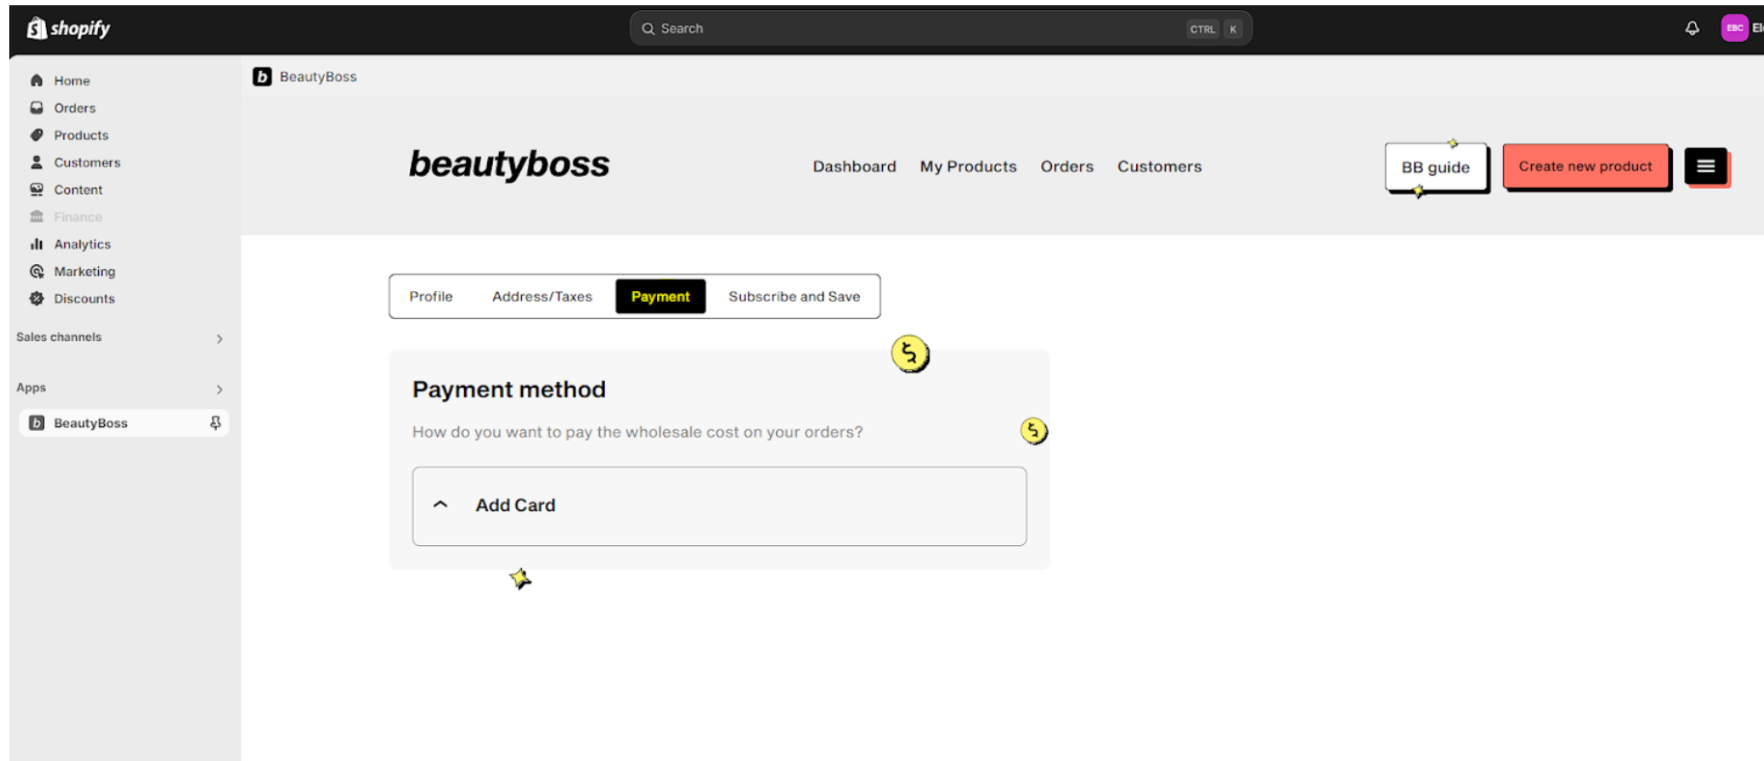The width and height of the screenshot is (1764, 761).
Task: Click the Home icon in sidebar
Action: point(37,80)
